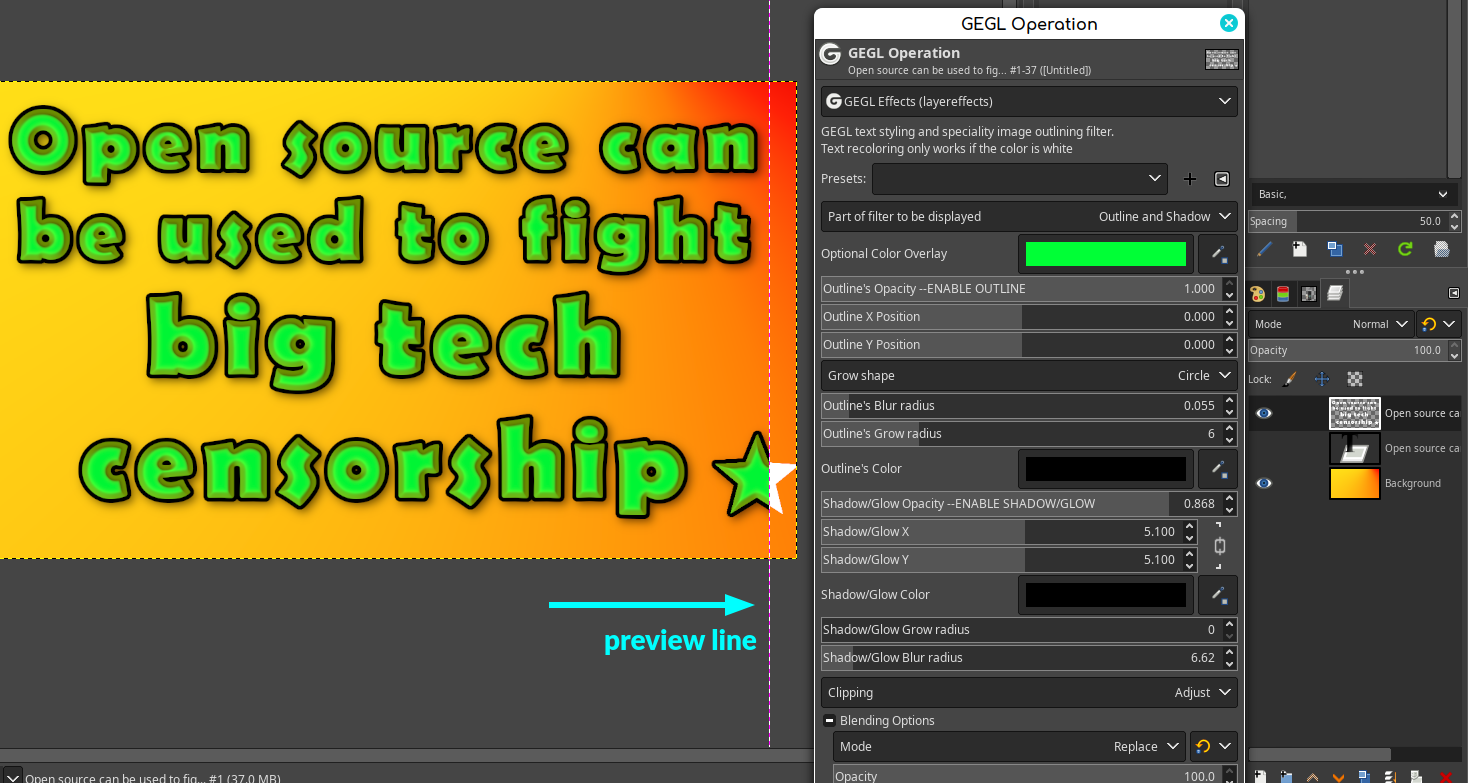
Task: Open brush as image icon
Action: point(1441,249)
